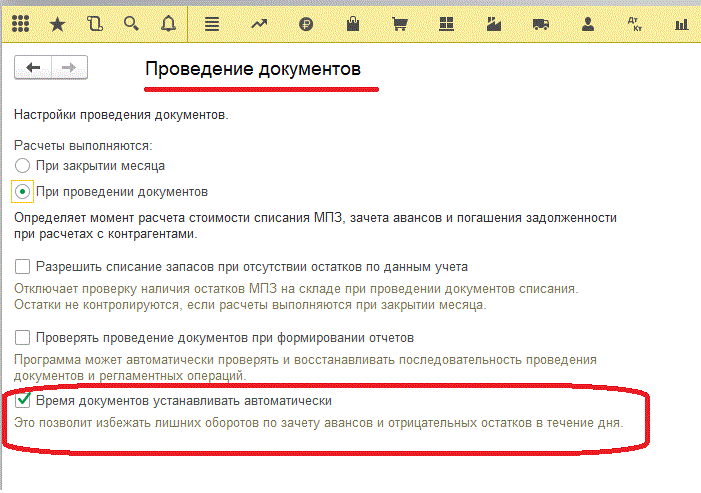Click the 'Расчеты выполняются:' label
Image resolution: width=701 pixels, height=493 pixels.
(83, 146)
